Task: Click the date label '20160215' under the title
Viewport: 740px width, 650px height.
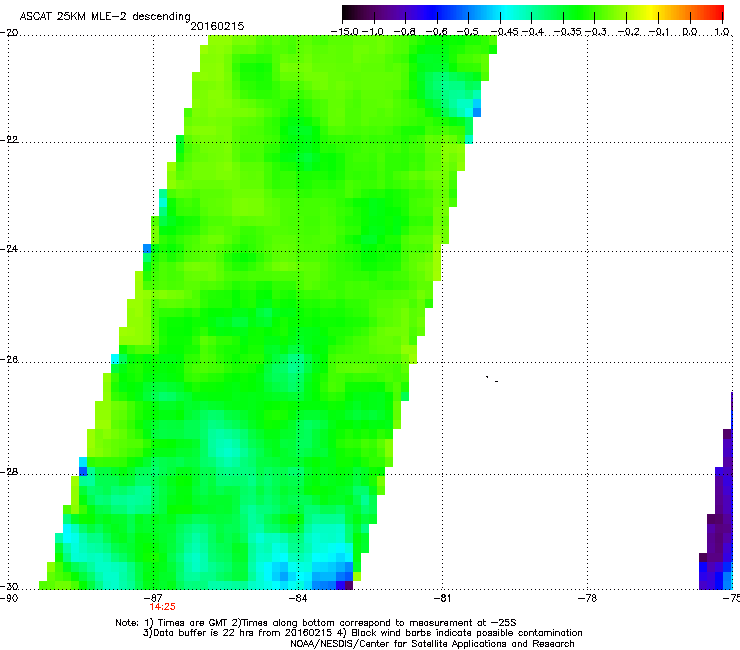Action: (x=217, y=26)
